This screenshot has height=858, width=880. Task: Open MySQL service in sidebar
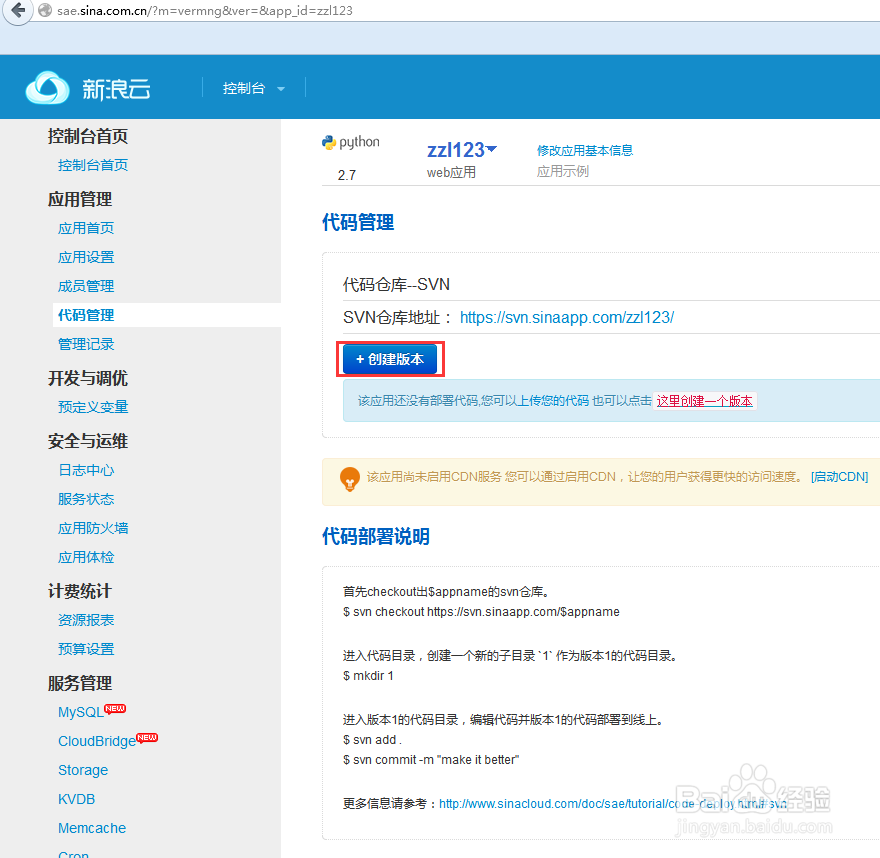click(81, 712)
